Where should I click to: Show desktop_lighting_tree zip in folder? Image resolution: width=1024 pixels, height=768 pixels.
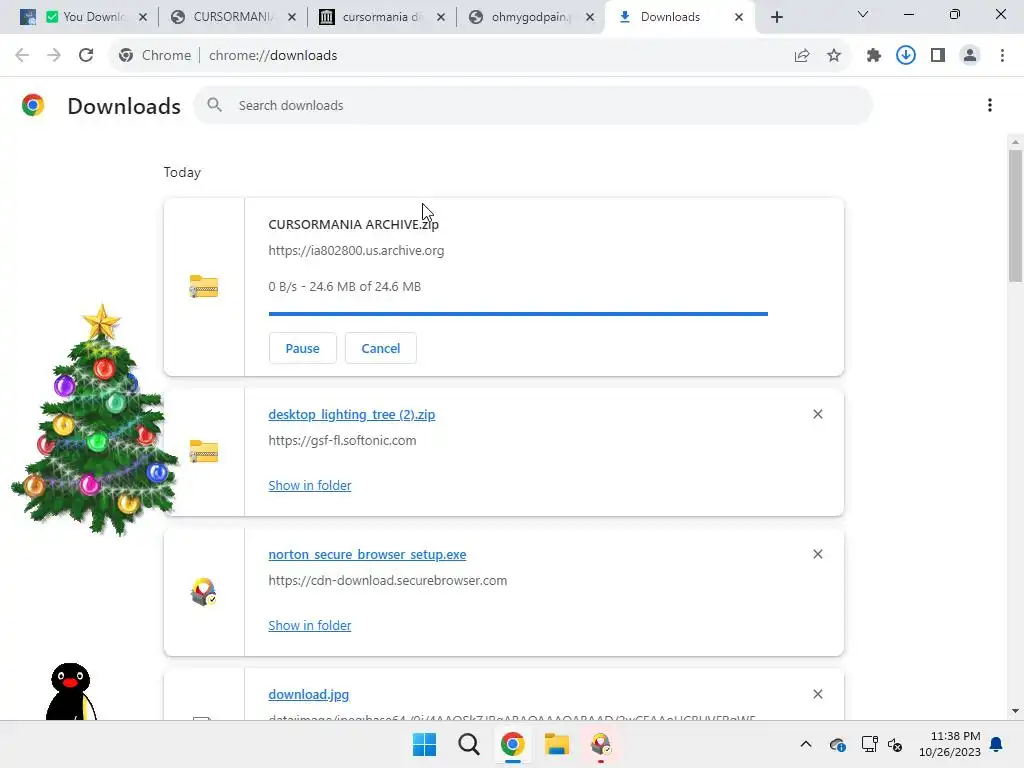[310, 485]
